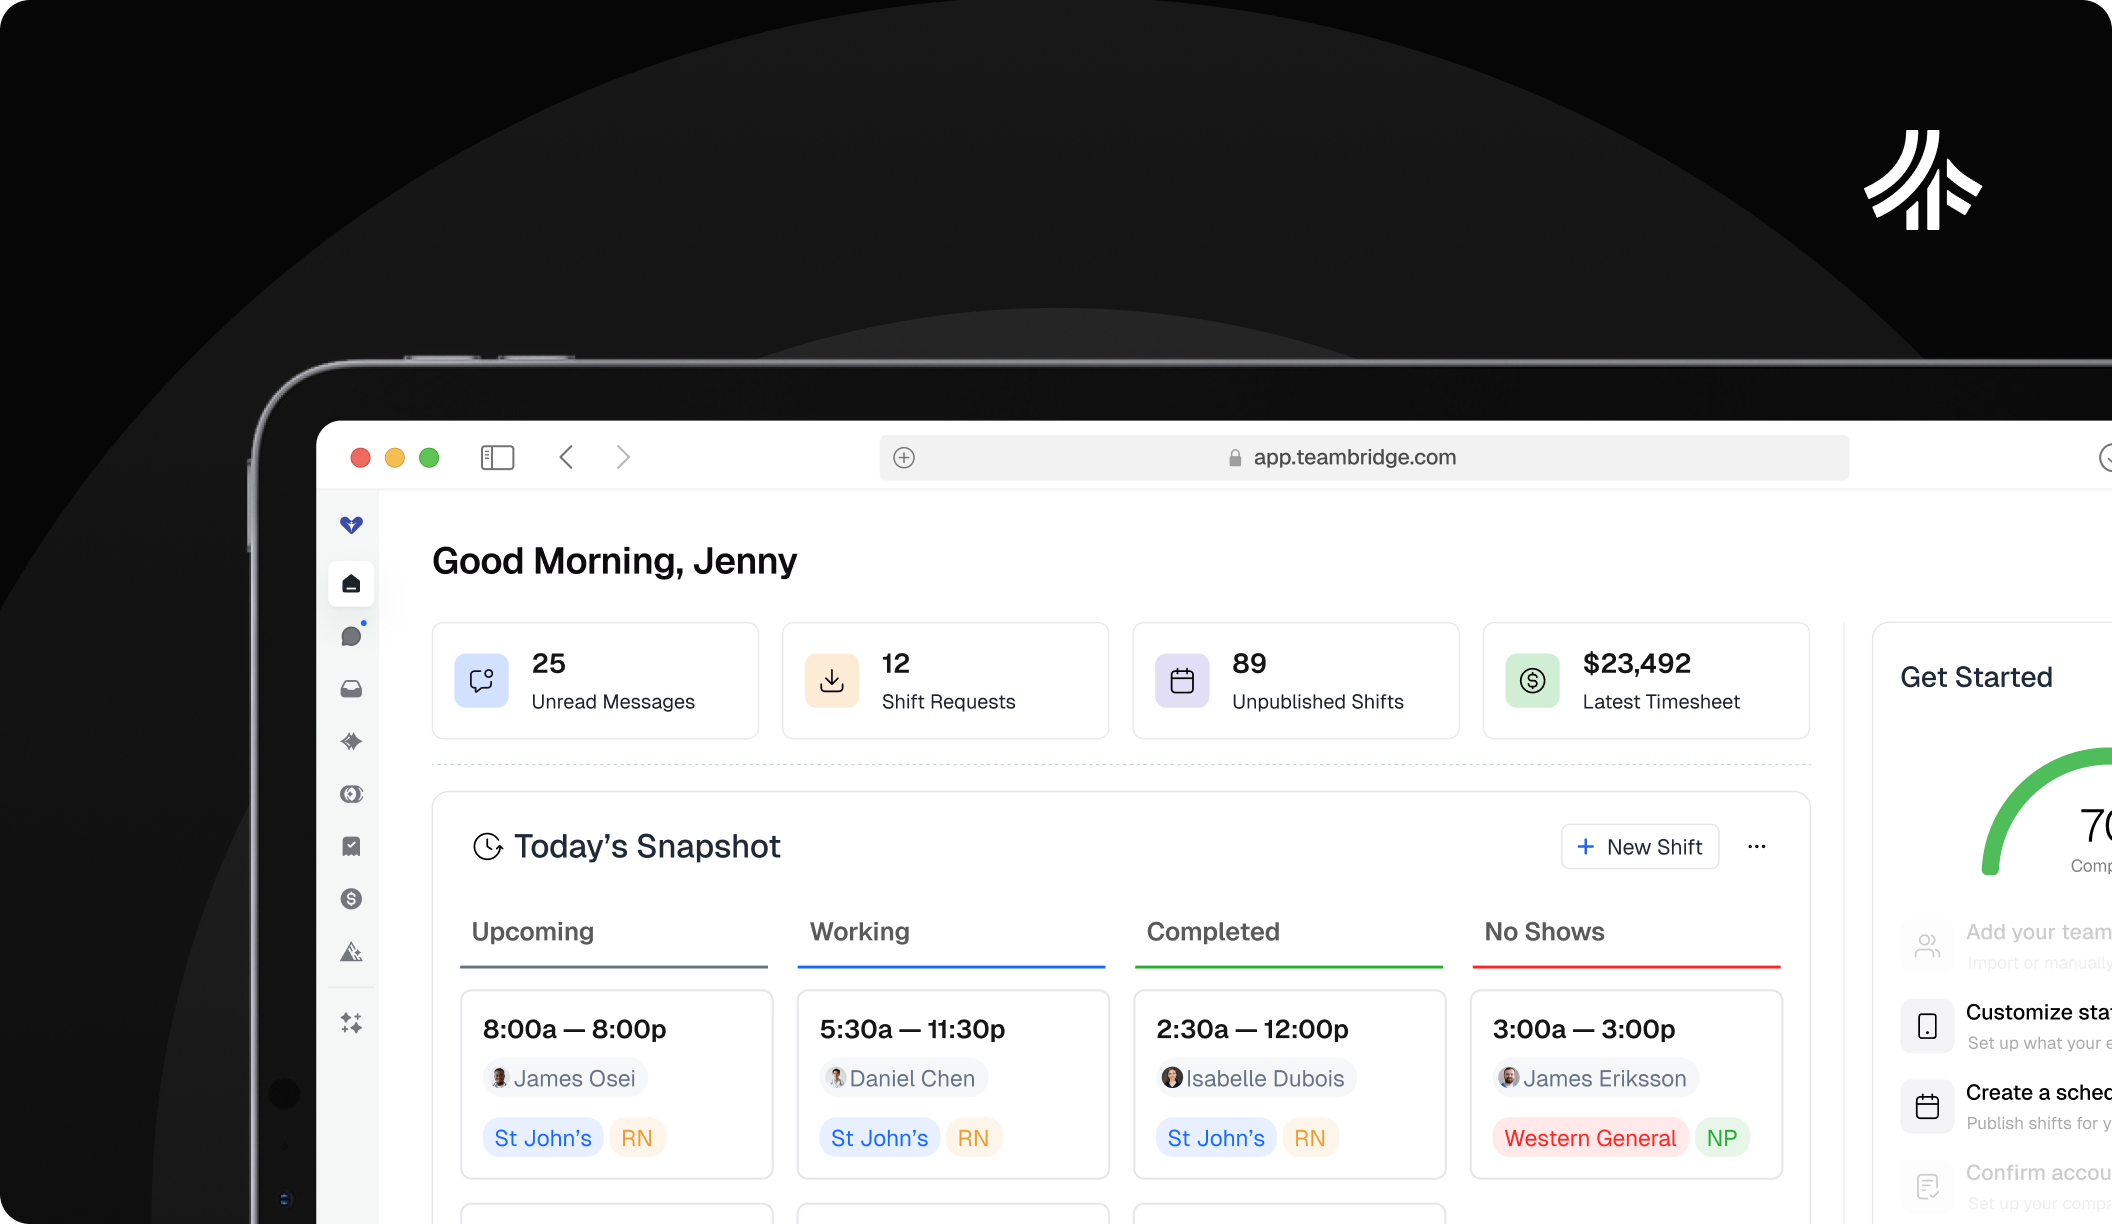The width and height of the screenshot is (2112, 1224).
Task: Click the blue heart logo in sidebar
Action: pyautogui.click(x=351, y=525)
